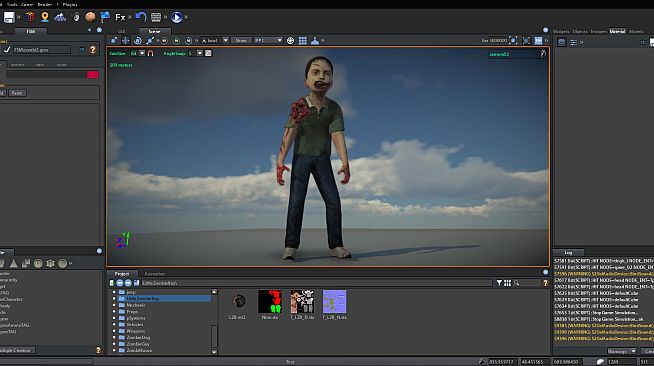Click the colored cube icon in main toolbar
Viewport: 654px width, 366px height.
(x=30, y=17)
